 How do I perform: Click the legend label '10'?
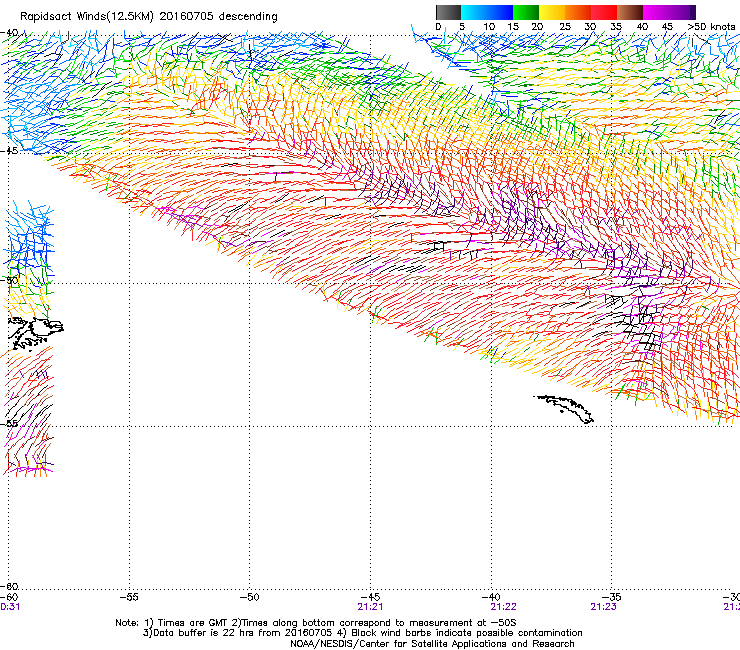[489, 26]
